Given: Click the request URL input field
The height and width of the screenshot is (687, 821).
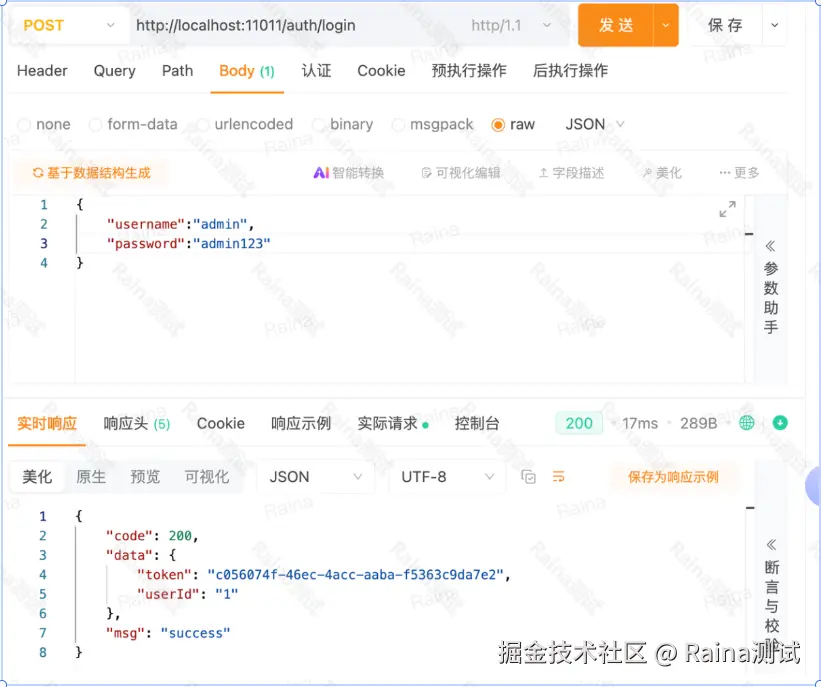Looking at the screenshot, I should pos(293,25).
